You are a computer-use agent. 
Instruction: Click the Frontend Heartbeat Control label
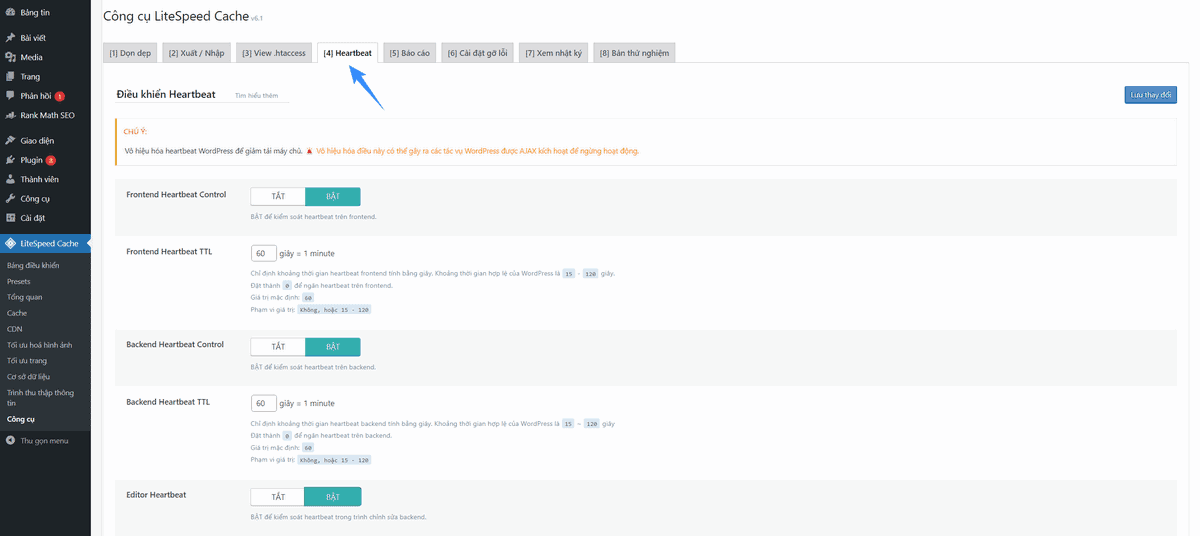pyautogui.click(x=176, y=194)
